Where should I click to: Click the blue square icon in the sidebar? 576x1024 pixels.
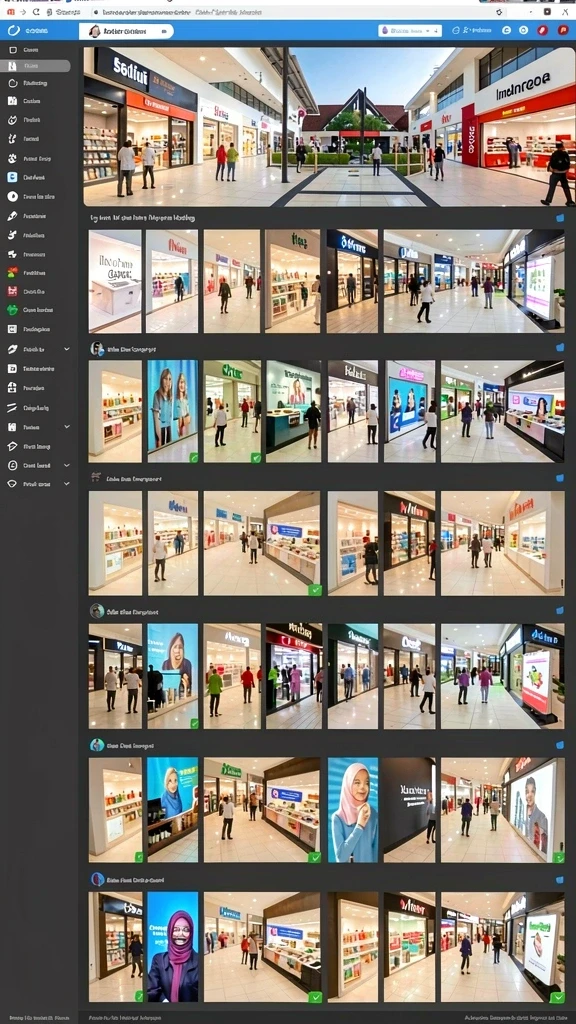[12, 177]
